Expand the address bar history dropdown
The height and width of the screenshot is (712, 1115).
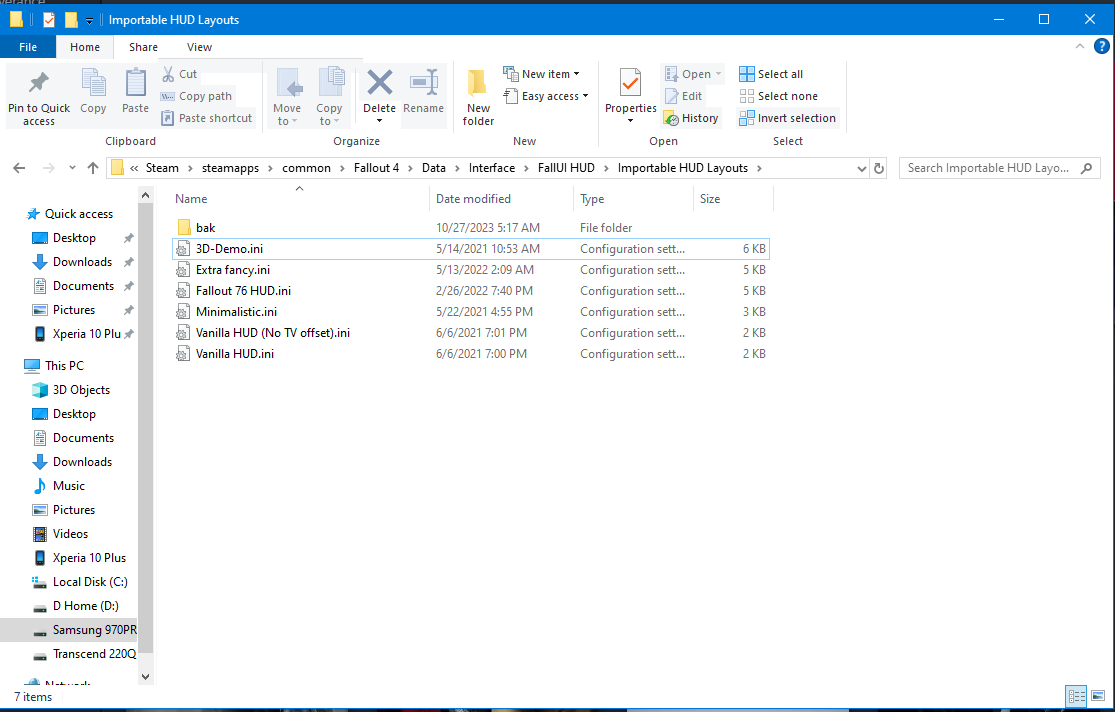(x=862, y=168)
